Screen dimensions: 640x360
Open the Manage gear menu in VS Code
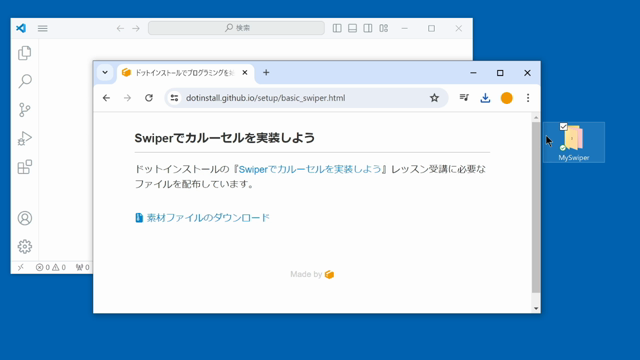(24, 247)
